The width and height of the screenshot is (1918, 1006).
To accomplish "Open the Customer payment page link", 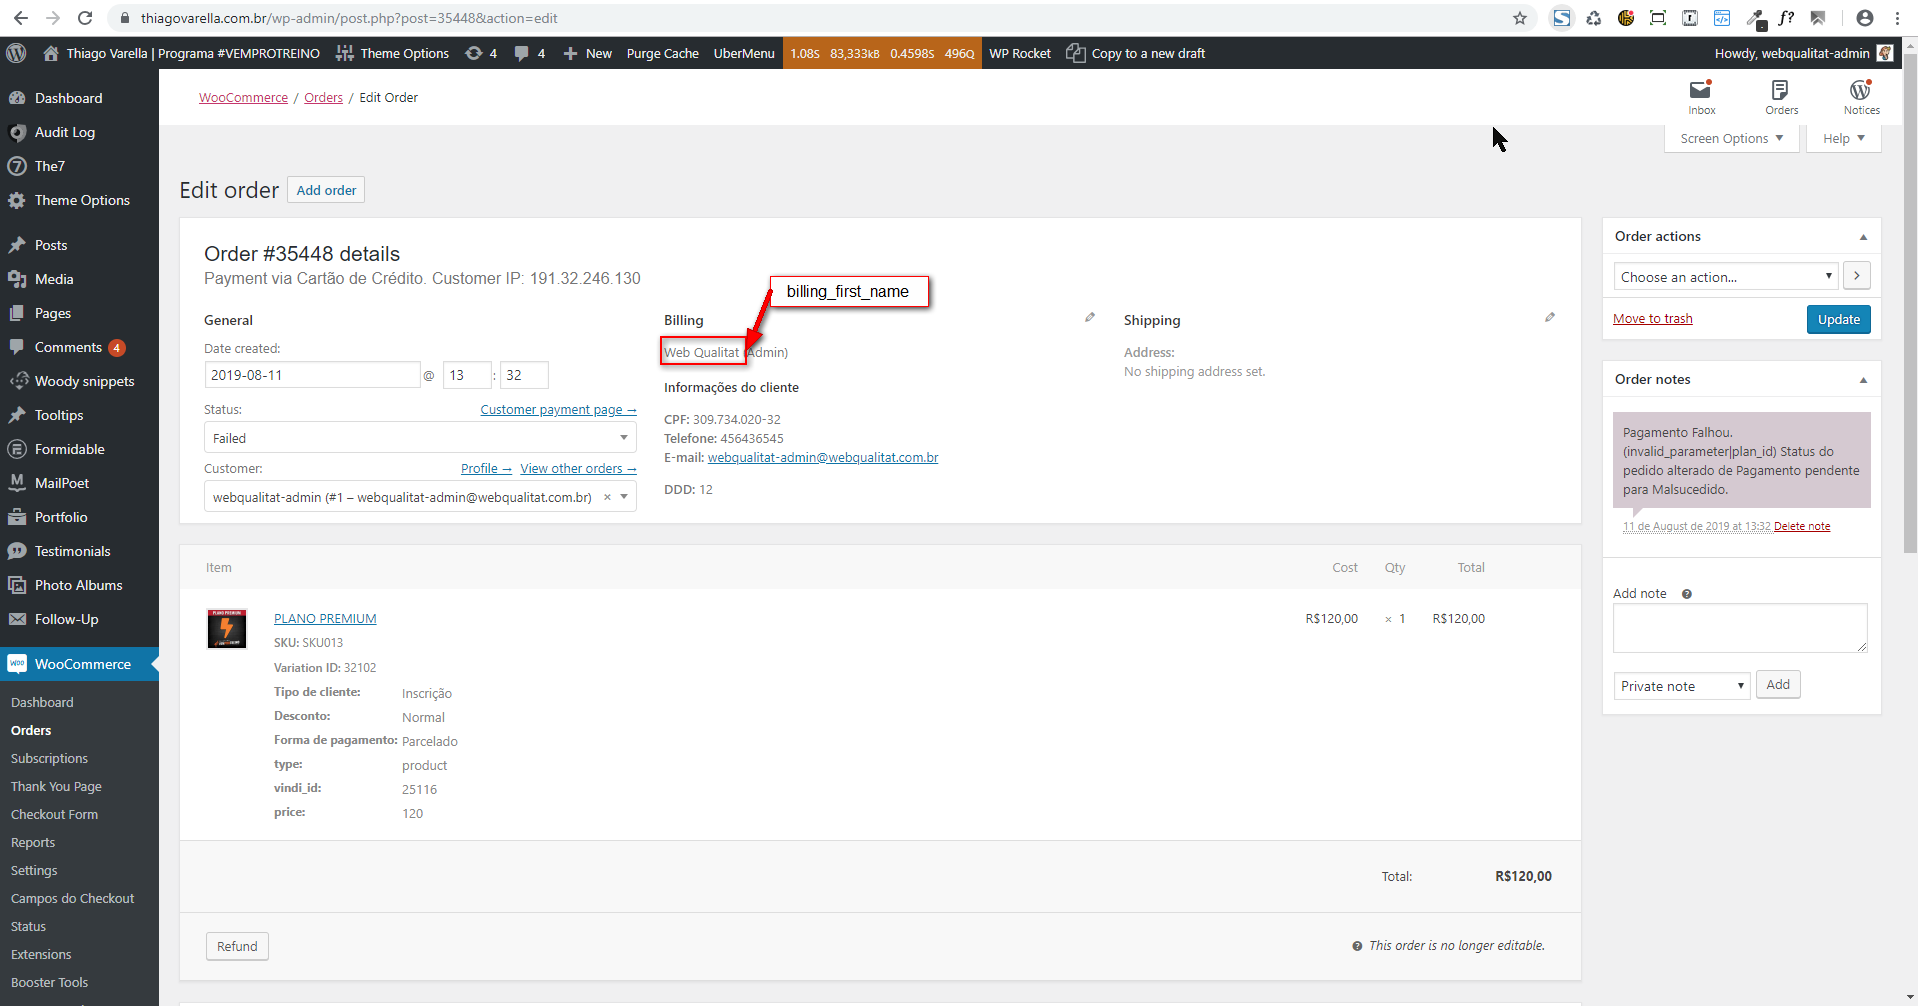I will (558, 410).
